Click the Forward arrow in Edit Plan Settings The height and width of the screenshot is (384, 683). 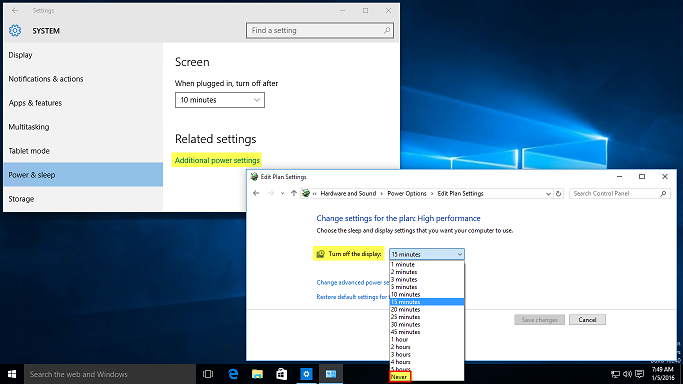coord(270,193)
